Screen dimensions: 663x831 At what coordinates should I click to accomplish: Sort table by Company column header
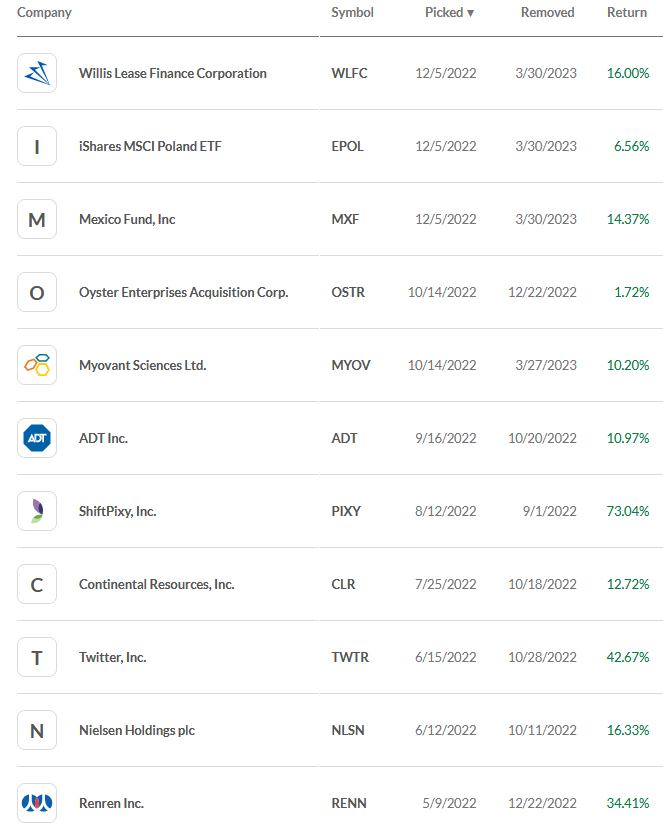(44, 13)
